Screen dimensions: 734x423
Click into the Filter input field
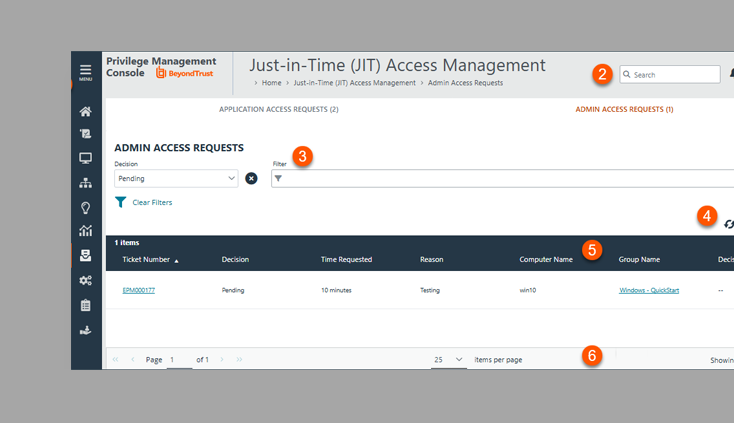tap(502, 178)
